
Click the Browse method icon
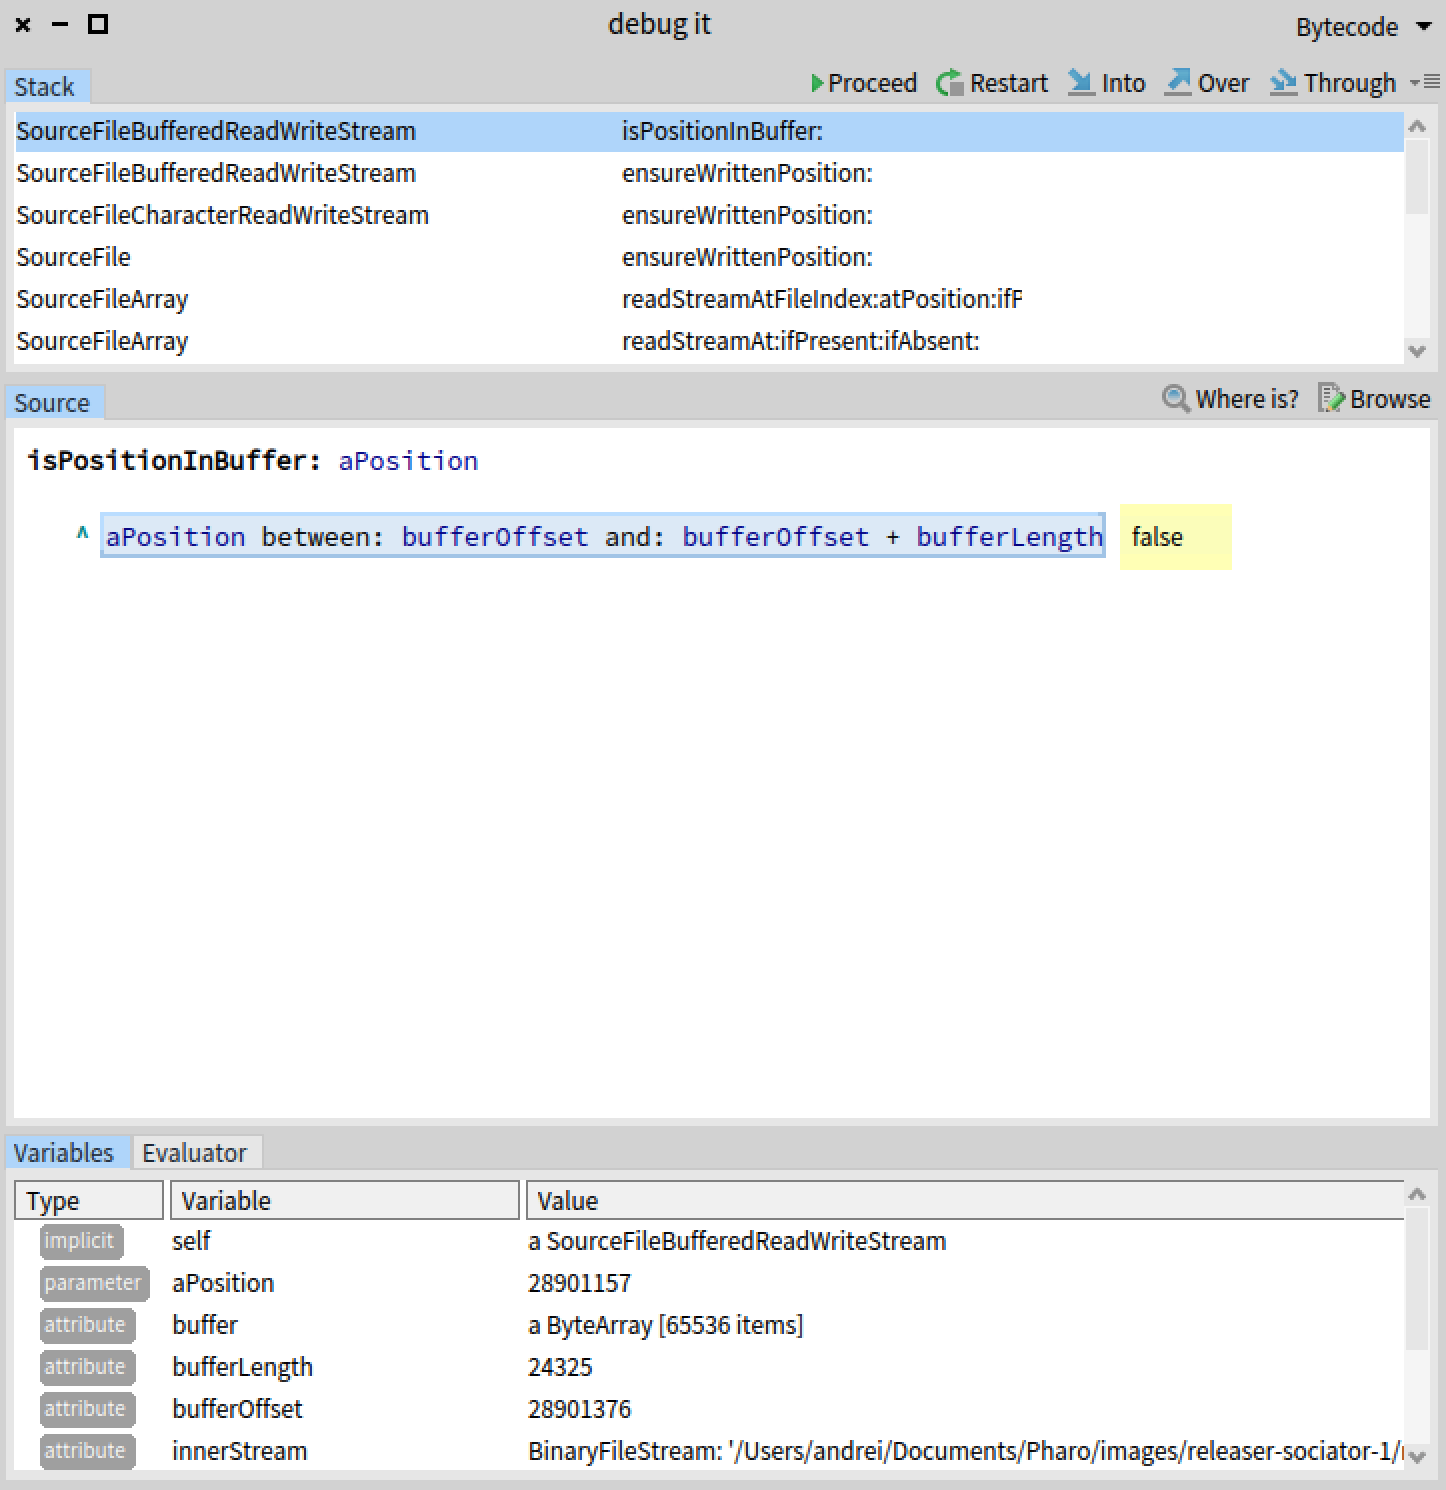click(1331, 399)
